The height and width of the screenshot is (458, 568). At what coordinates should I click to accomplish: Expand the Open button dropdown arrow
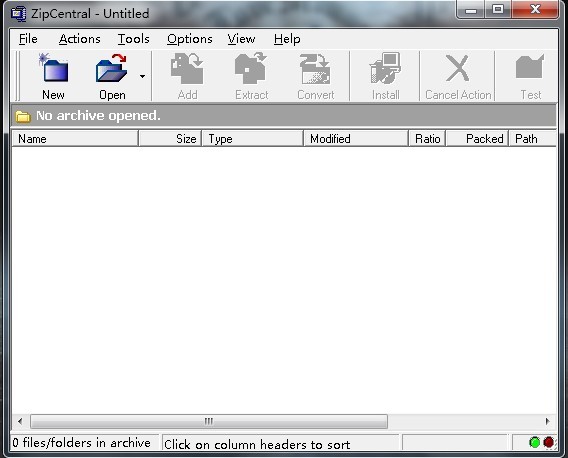pos(142,76)
